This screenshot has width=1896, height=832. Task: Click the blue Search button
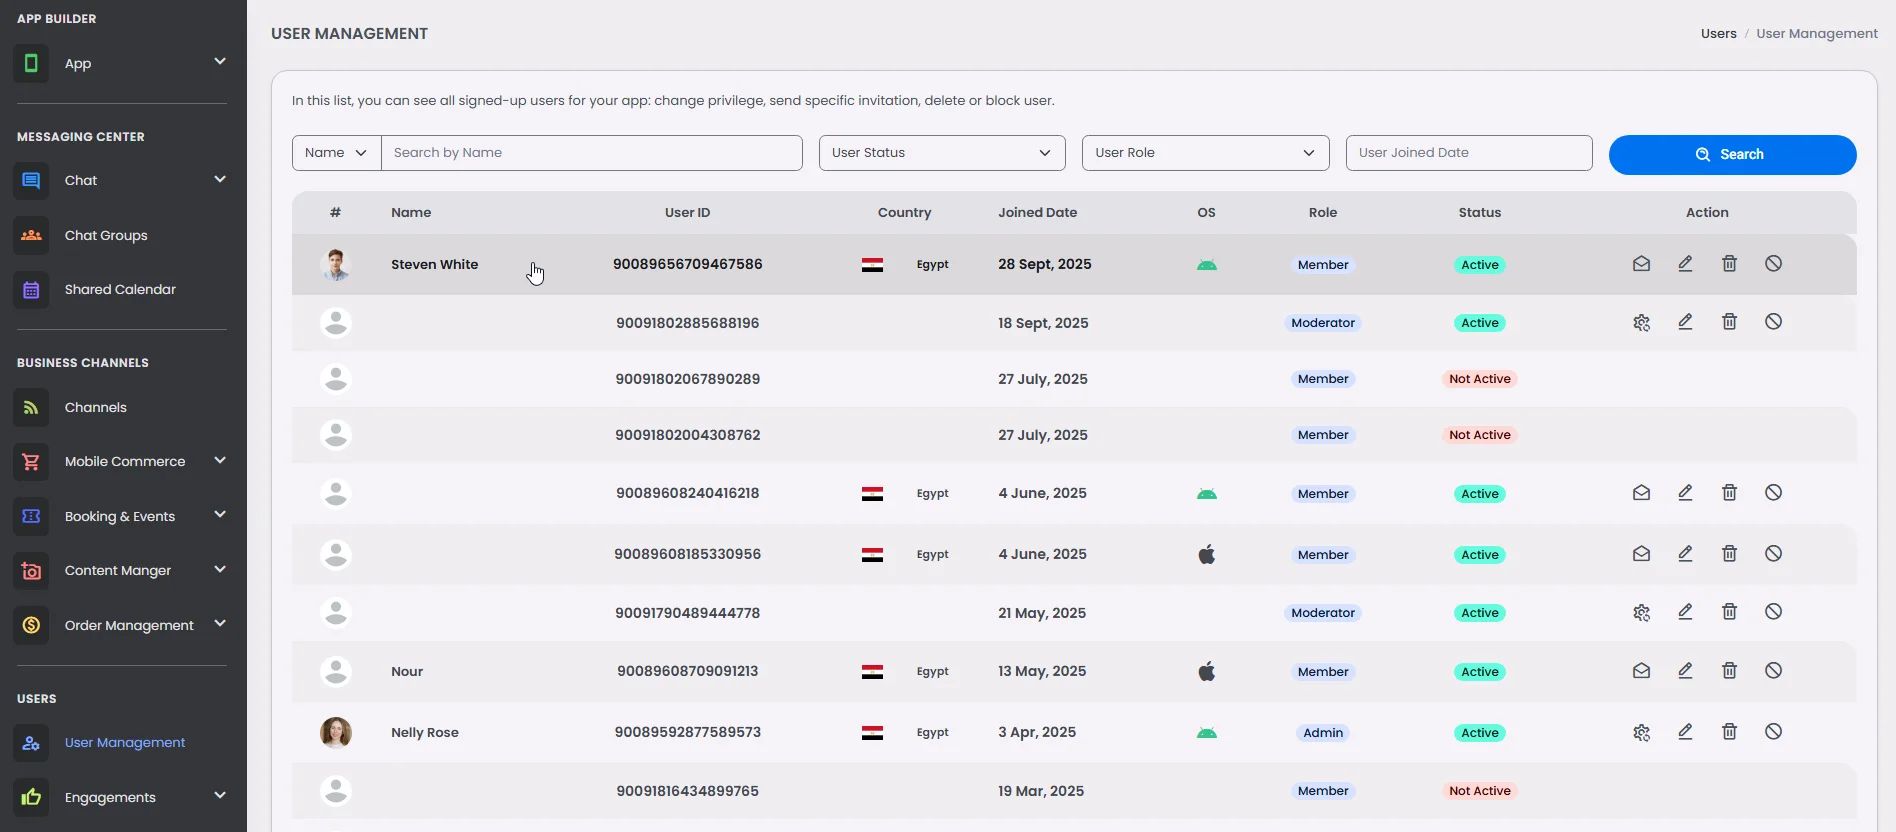[1731, 155]
